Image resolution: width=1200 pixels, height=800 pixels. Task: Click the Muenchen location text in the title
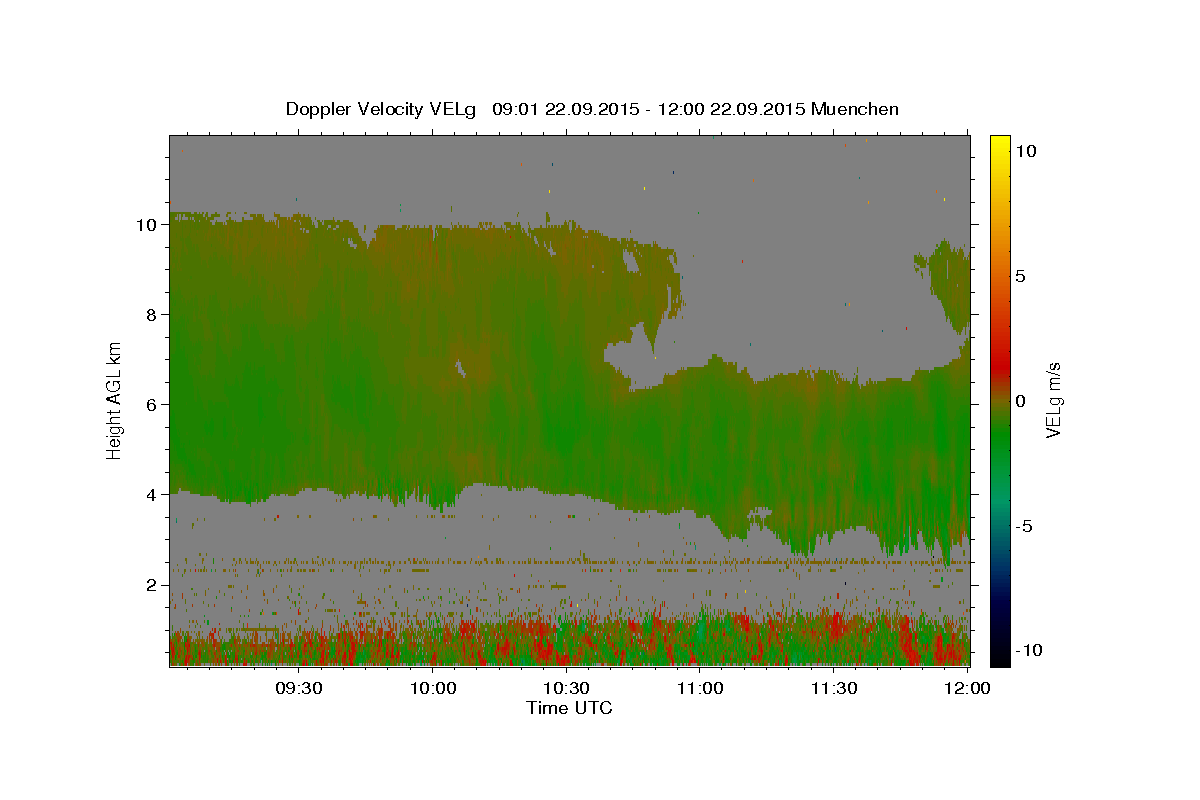pos(855,109)
